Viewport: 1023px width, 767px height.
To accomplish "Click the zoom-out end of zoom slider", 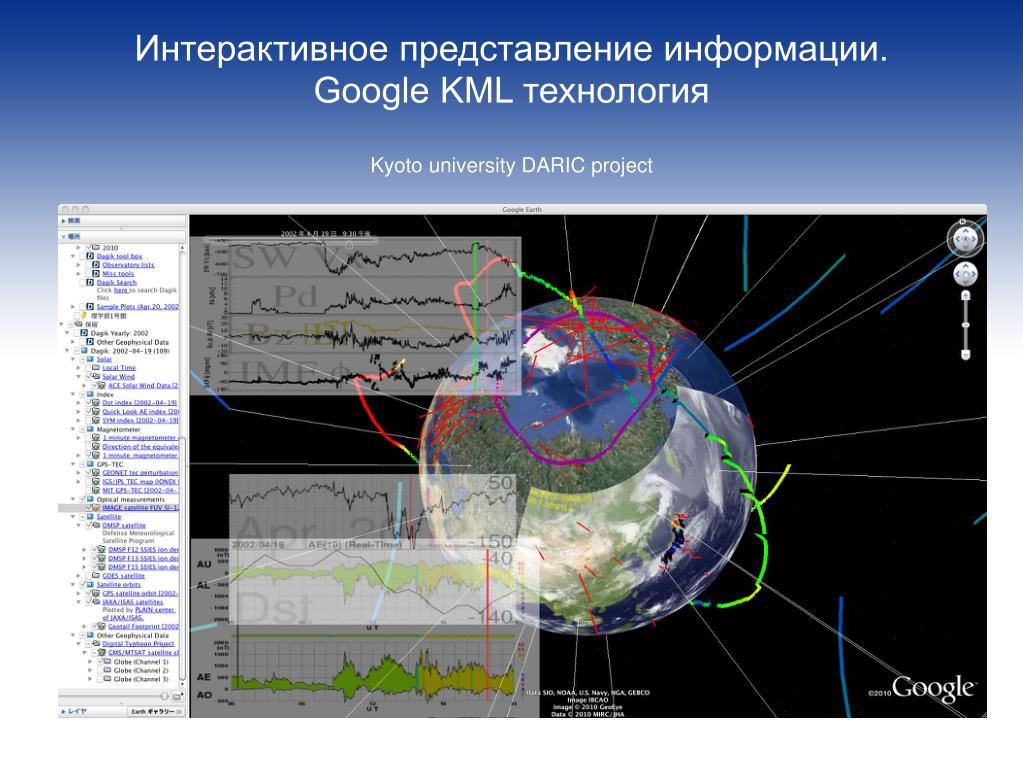I will tap(966, 354).
